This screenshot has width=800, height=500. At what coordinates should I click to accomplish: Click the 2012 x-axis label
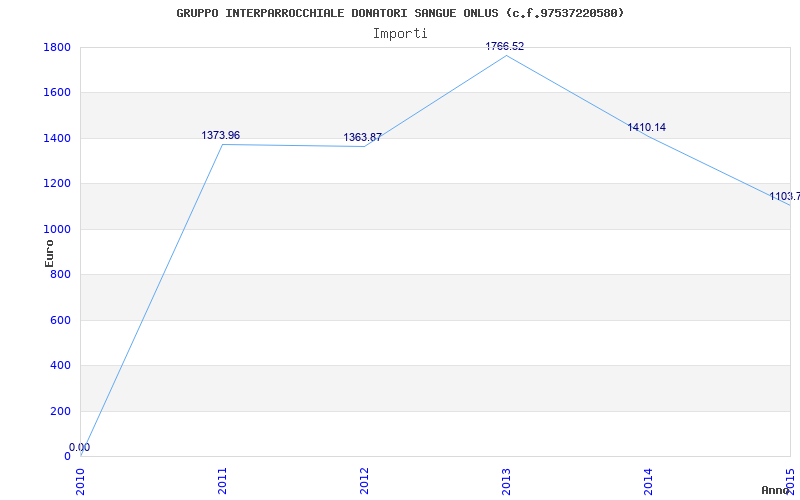pyautogui.click(x=364, y=482)
